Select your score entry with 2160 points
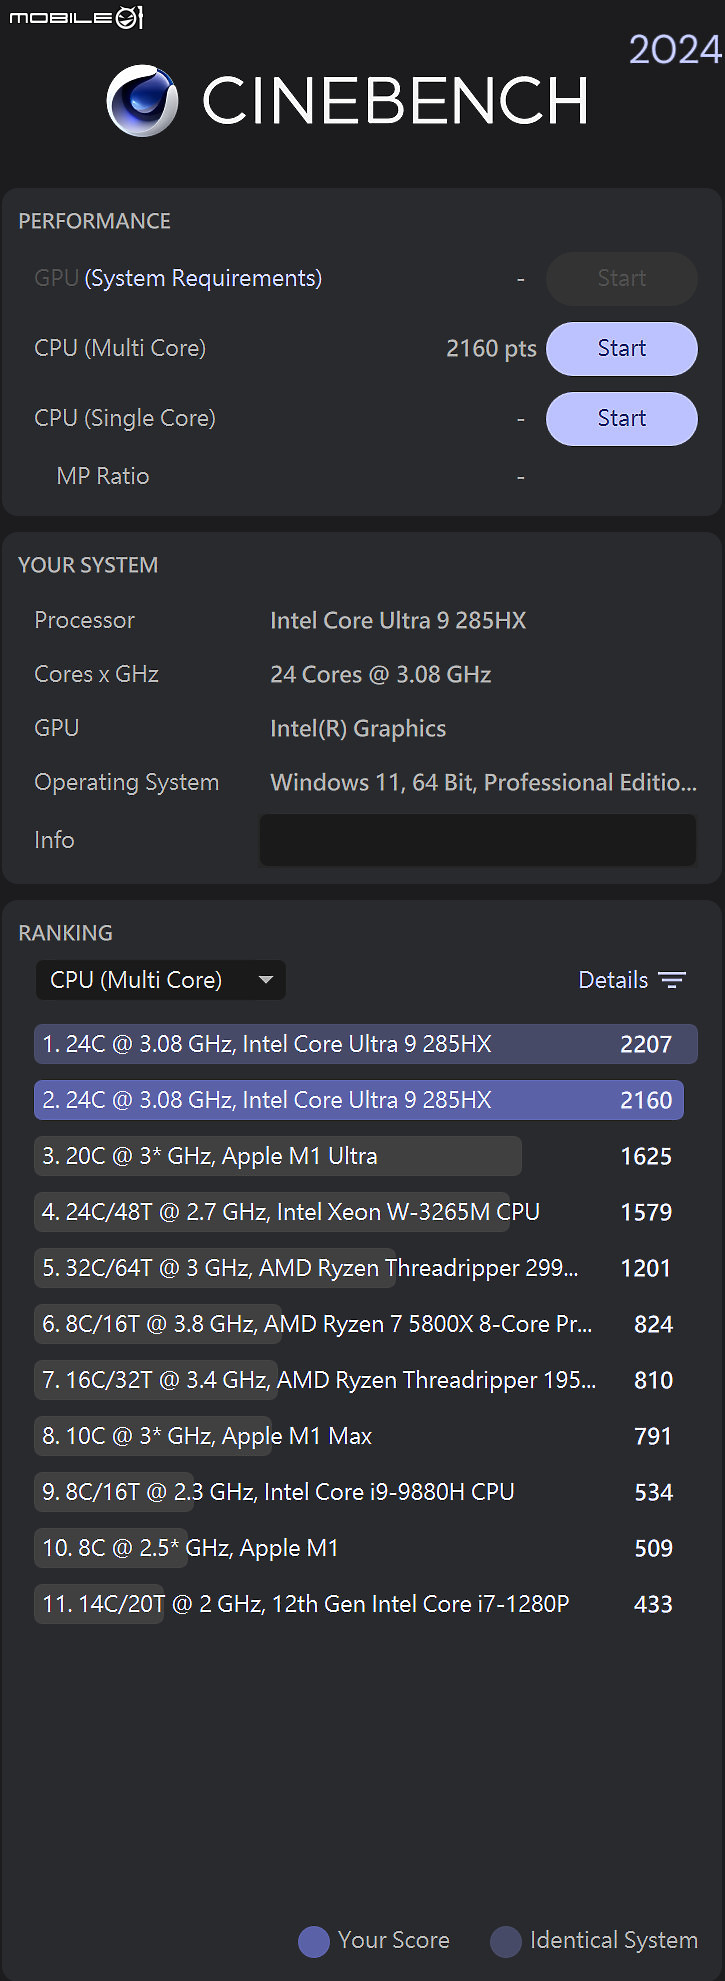 coord(359,1100)
